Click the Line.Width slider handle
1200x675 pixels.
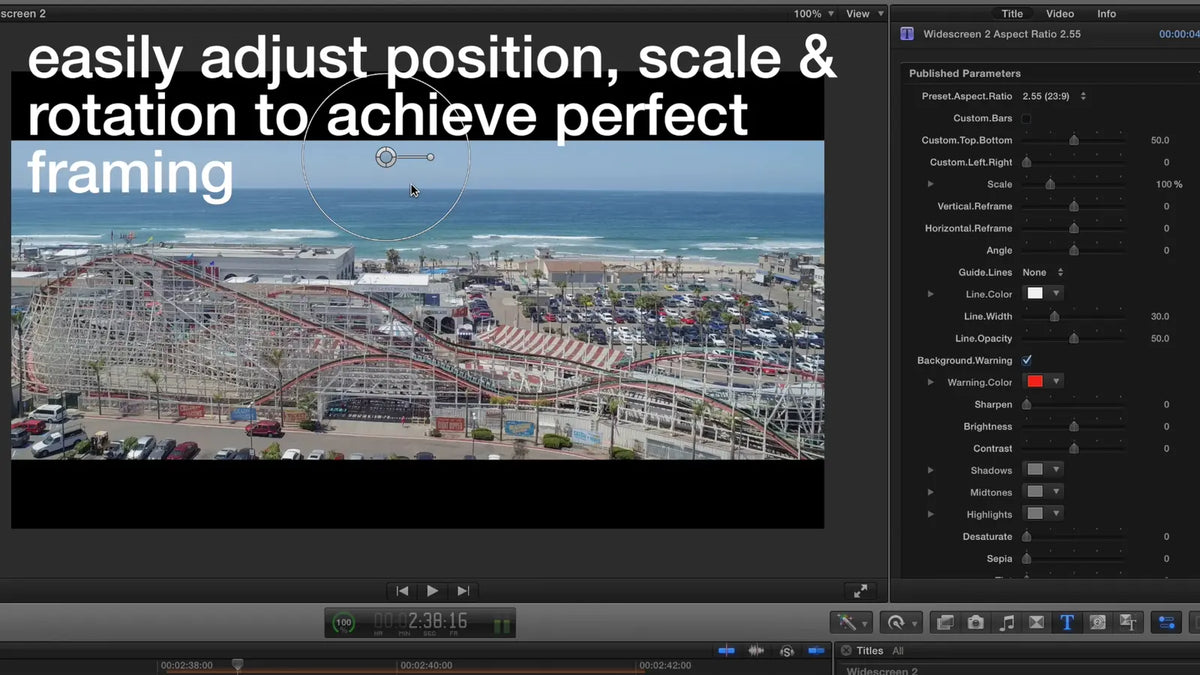[x=1054, y=317]
